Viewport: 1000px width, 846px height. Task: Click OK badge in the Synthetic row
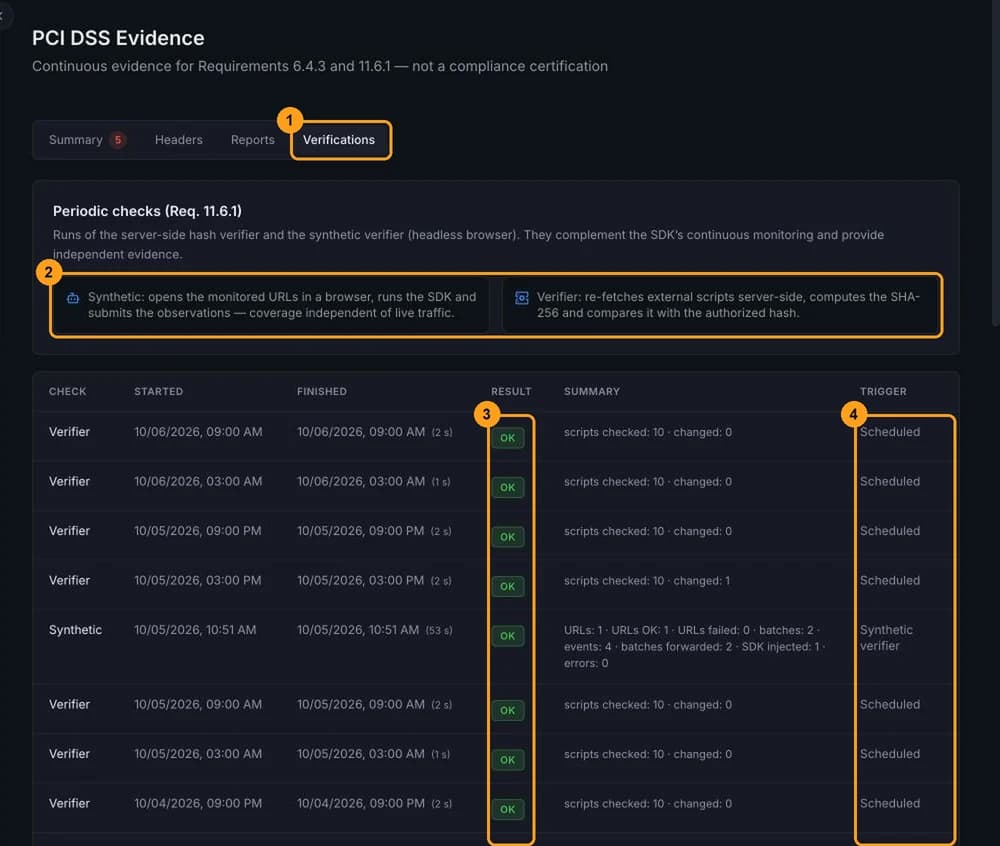[x=508, y=636]
